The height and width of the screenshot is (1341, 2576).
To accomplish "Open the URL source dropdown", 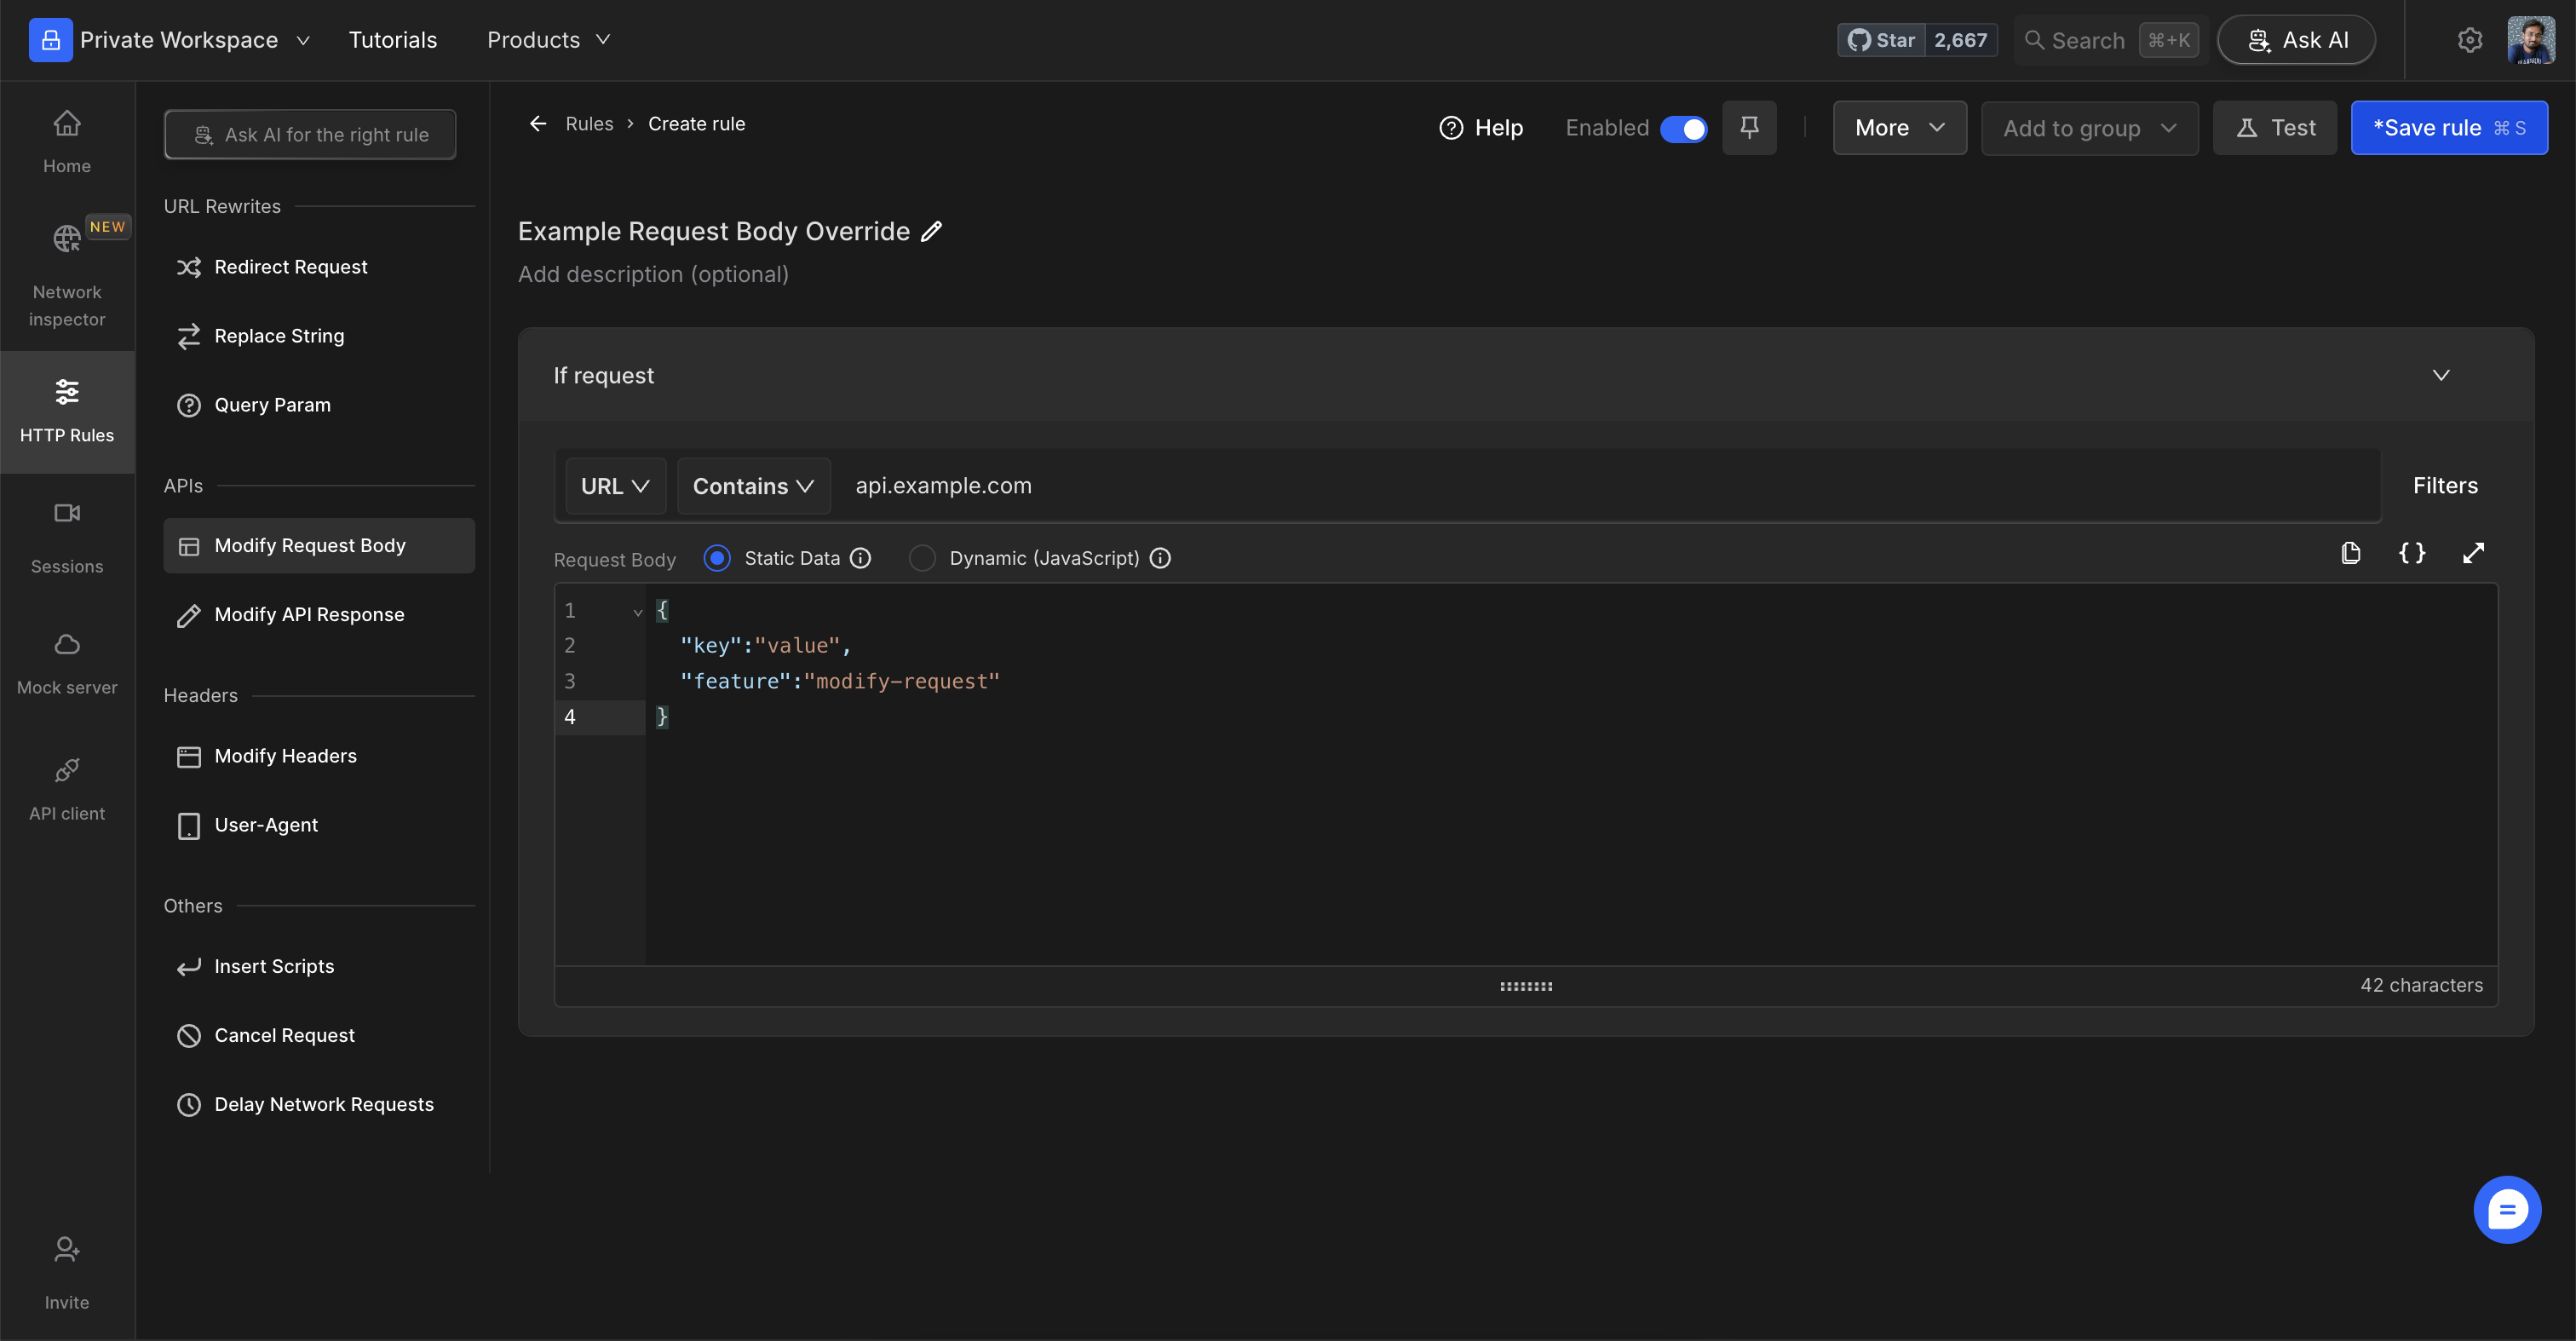I will [615, 486].
